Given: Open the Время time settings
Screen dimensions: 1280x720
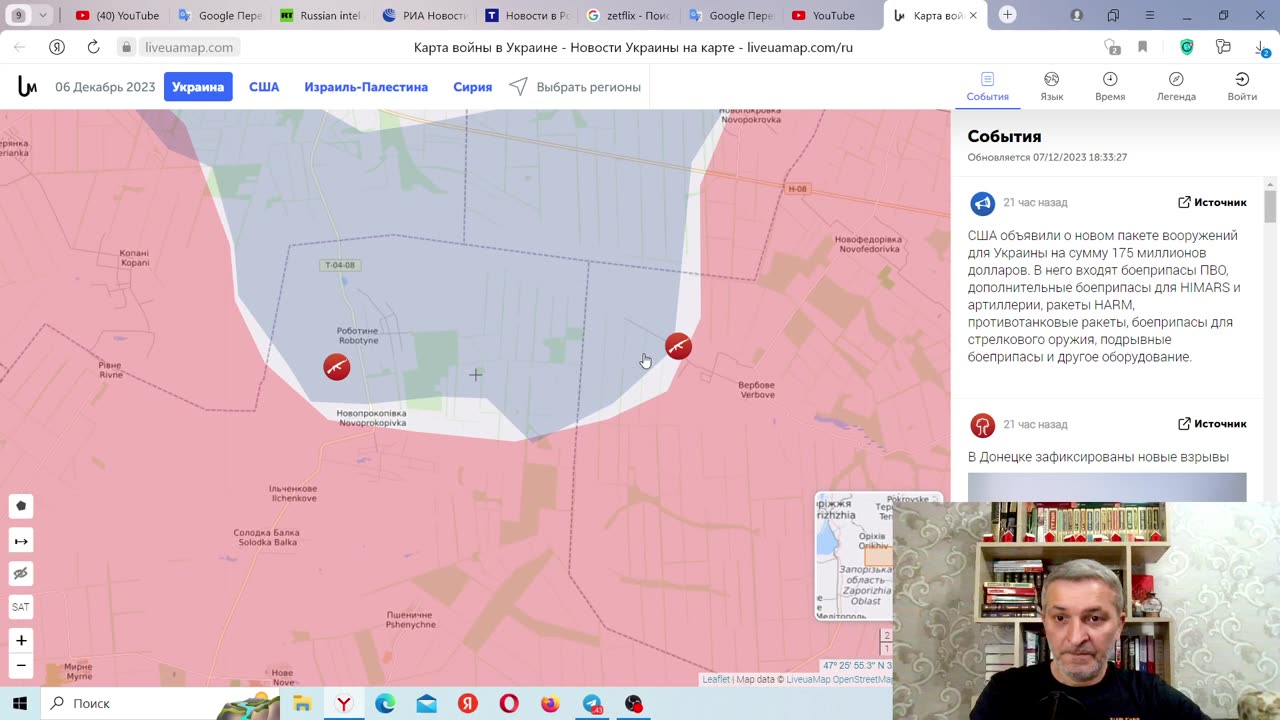Looking at the screenshot, I should pos(1110,87).
